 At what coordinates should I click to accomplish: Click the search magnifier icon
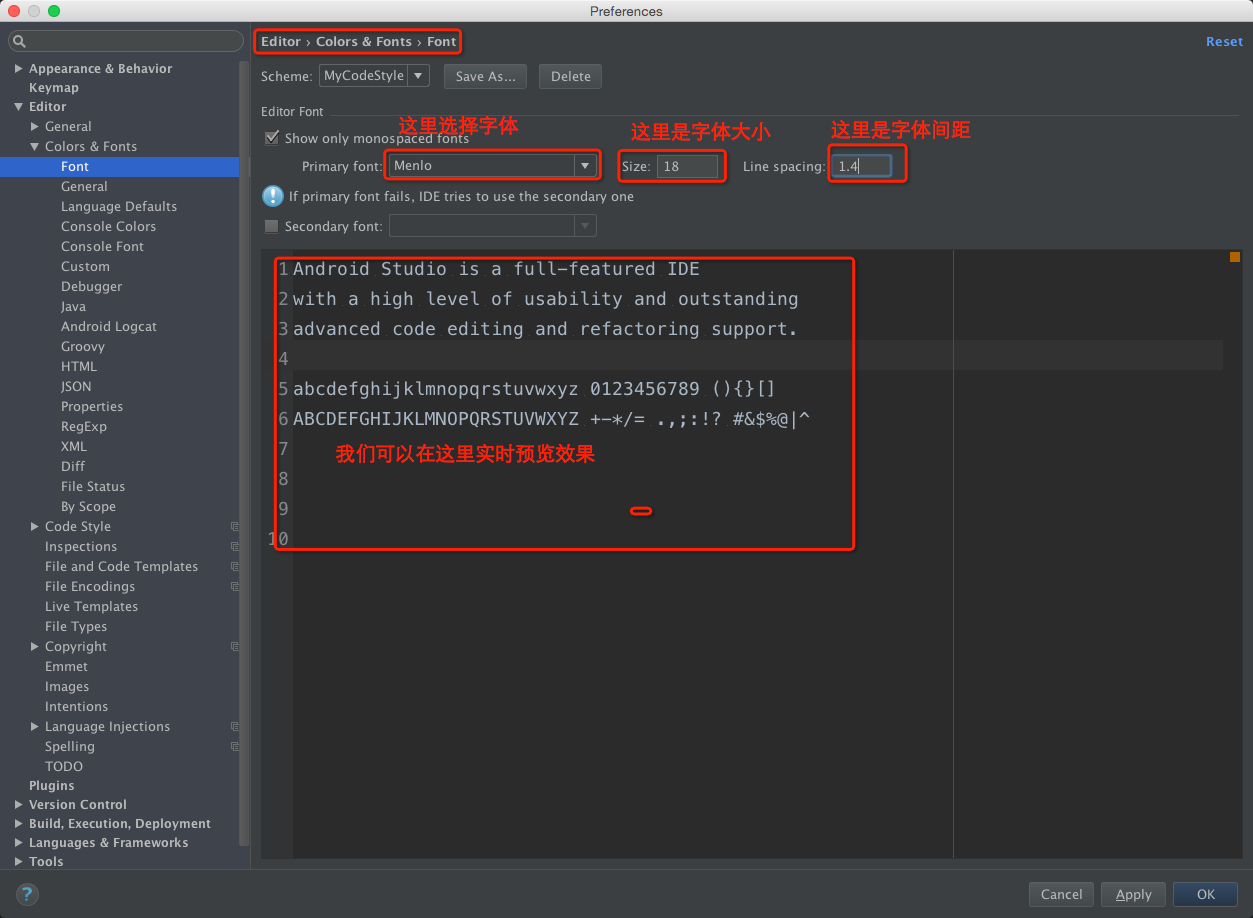20,41
